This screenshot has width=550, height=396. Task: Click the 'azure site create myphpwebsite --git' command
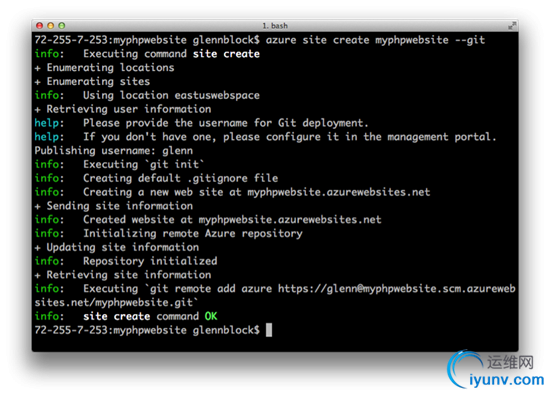(x=375, y=40)
